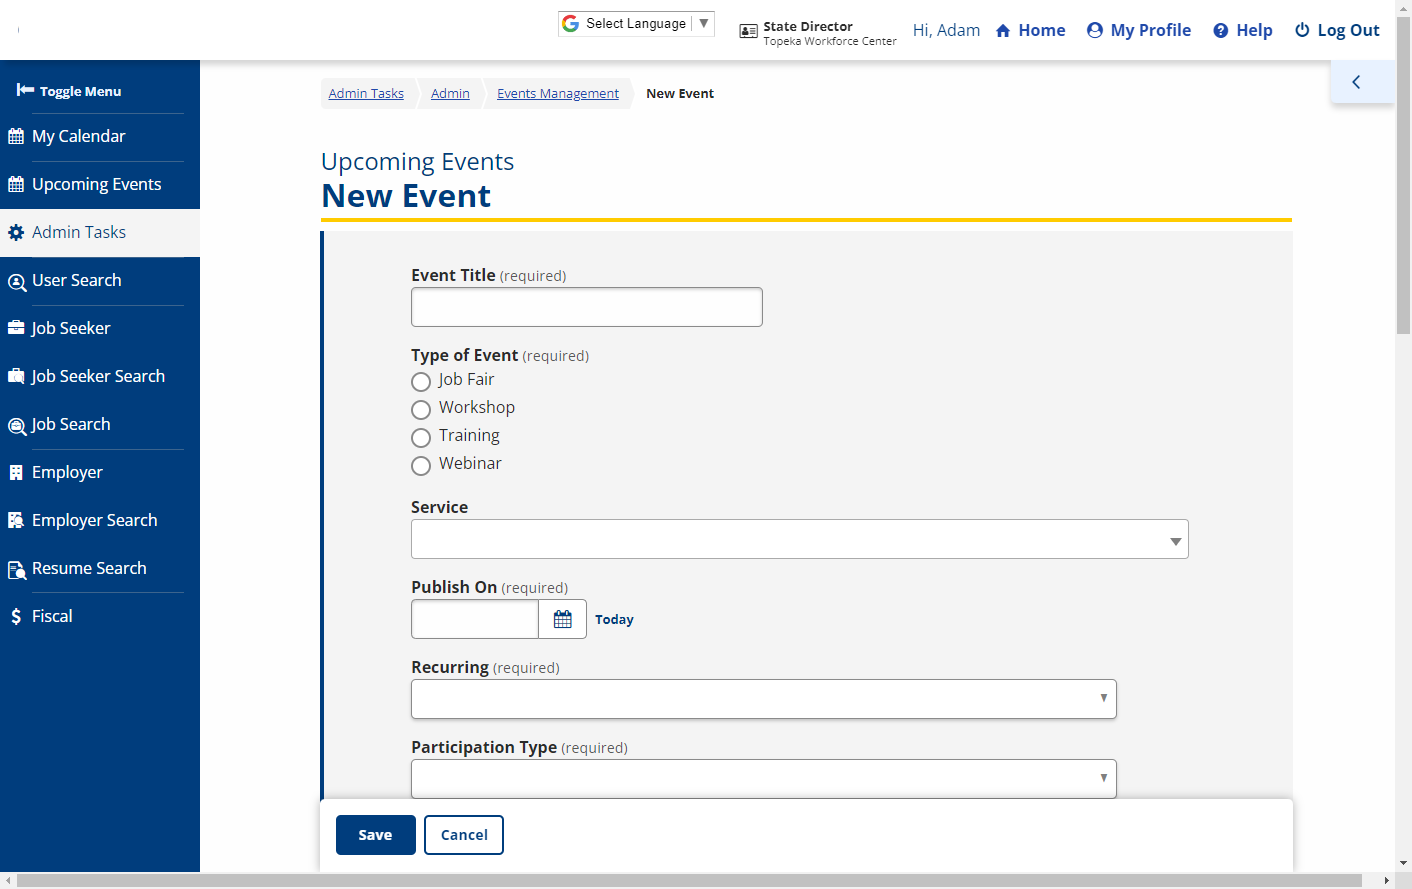Screen dimensions: 1412x889
Task: Open My Profile from the header
Action: click(x=1139, y=30)
